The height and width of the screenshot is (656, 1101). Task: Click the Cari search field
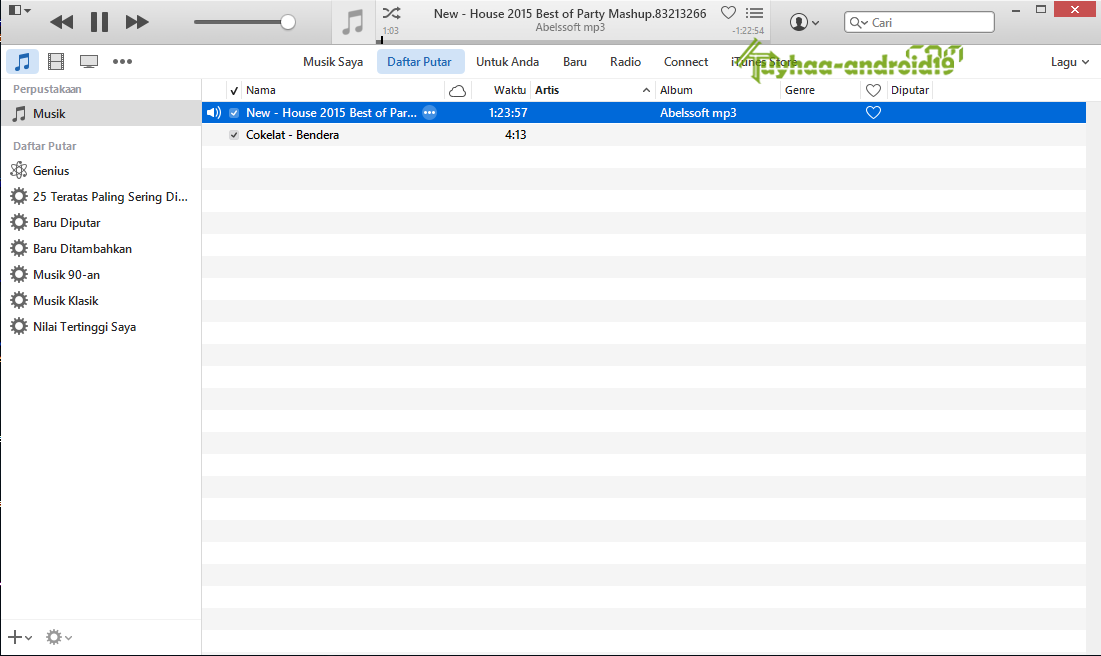920,22
